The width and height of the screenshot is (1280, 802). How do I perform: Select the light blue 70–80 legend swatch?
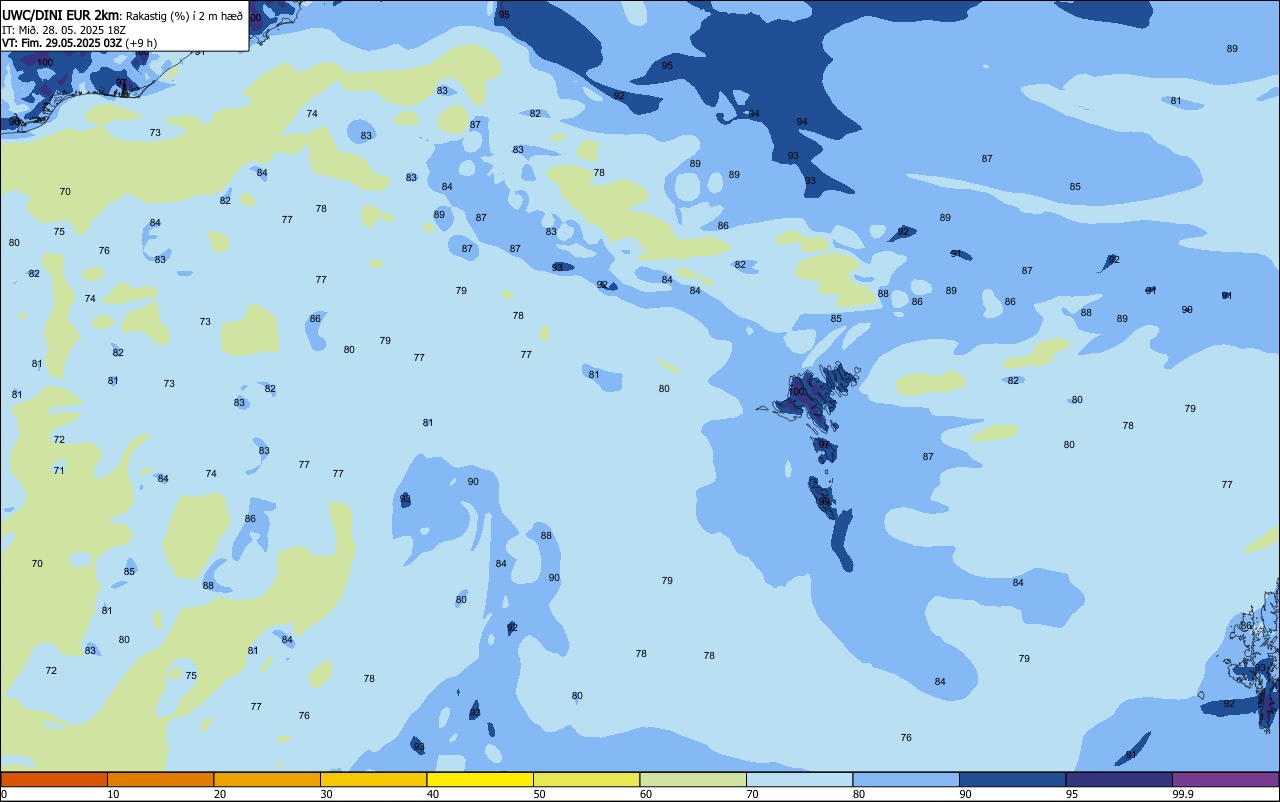pos(799,779)
